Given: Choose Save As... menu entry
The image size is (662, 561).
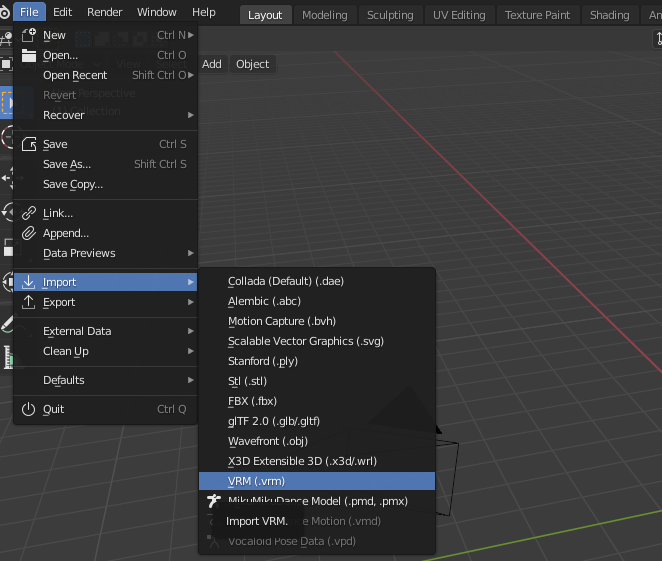Looking at the screenshot, I should [x=106, y=164].
